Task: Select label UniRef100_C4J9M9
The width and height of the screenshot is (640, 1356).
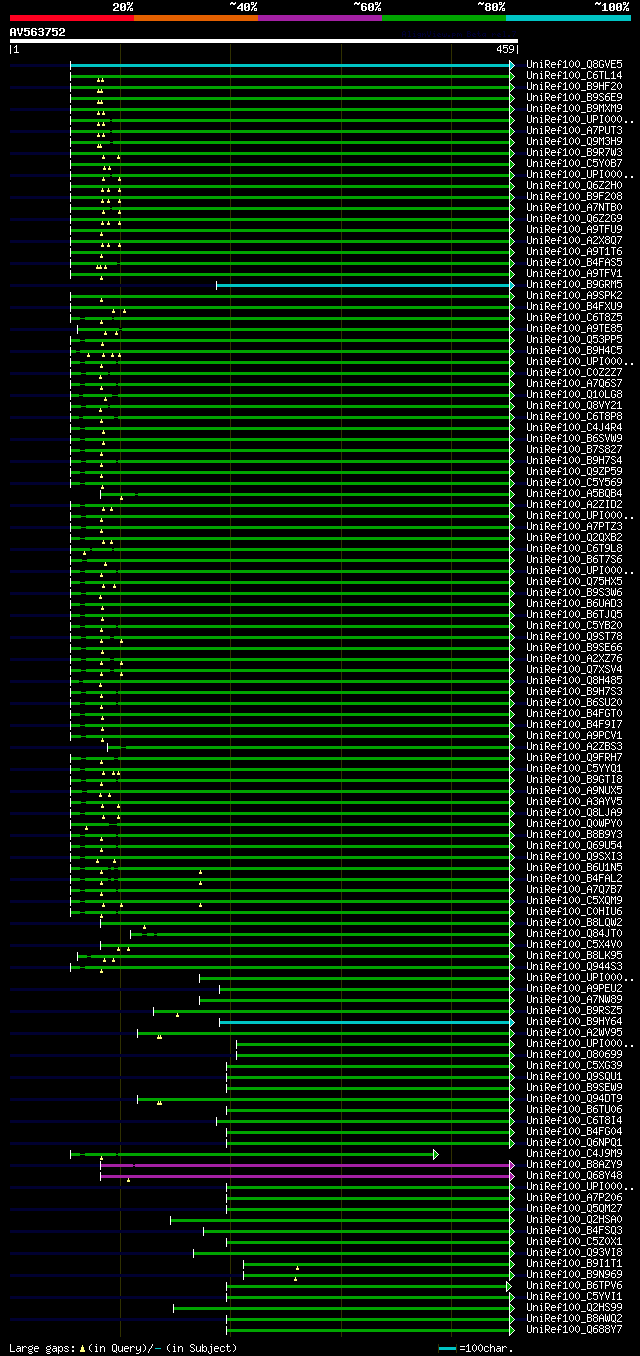Action: [x=574, y=1153]
